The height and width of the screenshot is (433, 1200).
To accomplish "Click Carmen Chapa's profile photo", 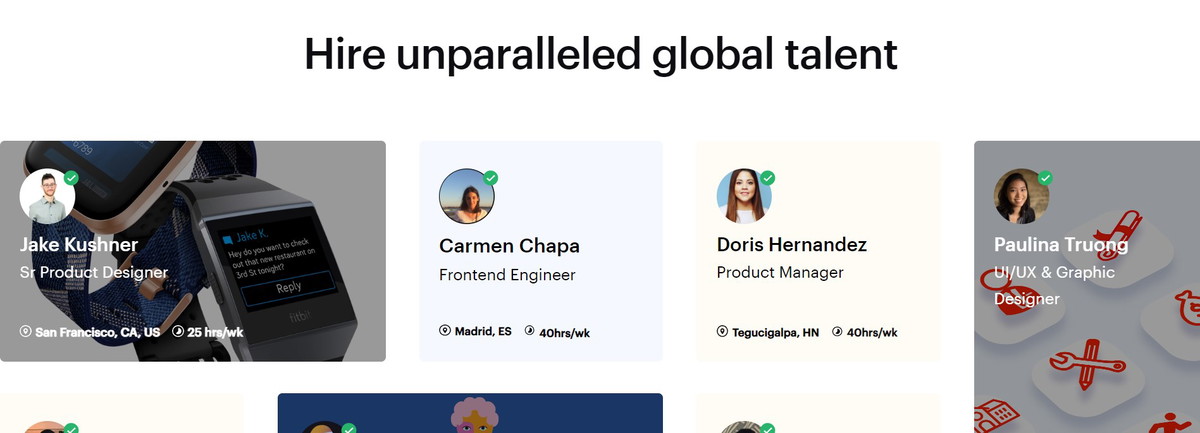I will point(467,196).
